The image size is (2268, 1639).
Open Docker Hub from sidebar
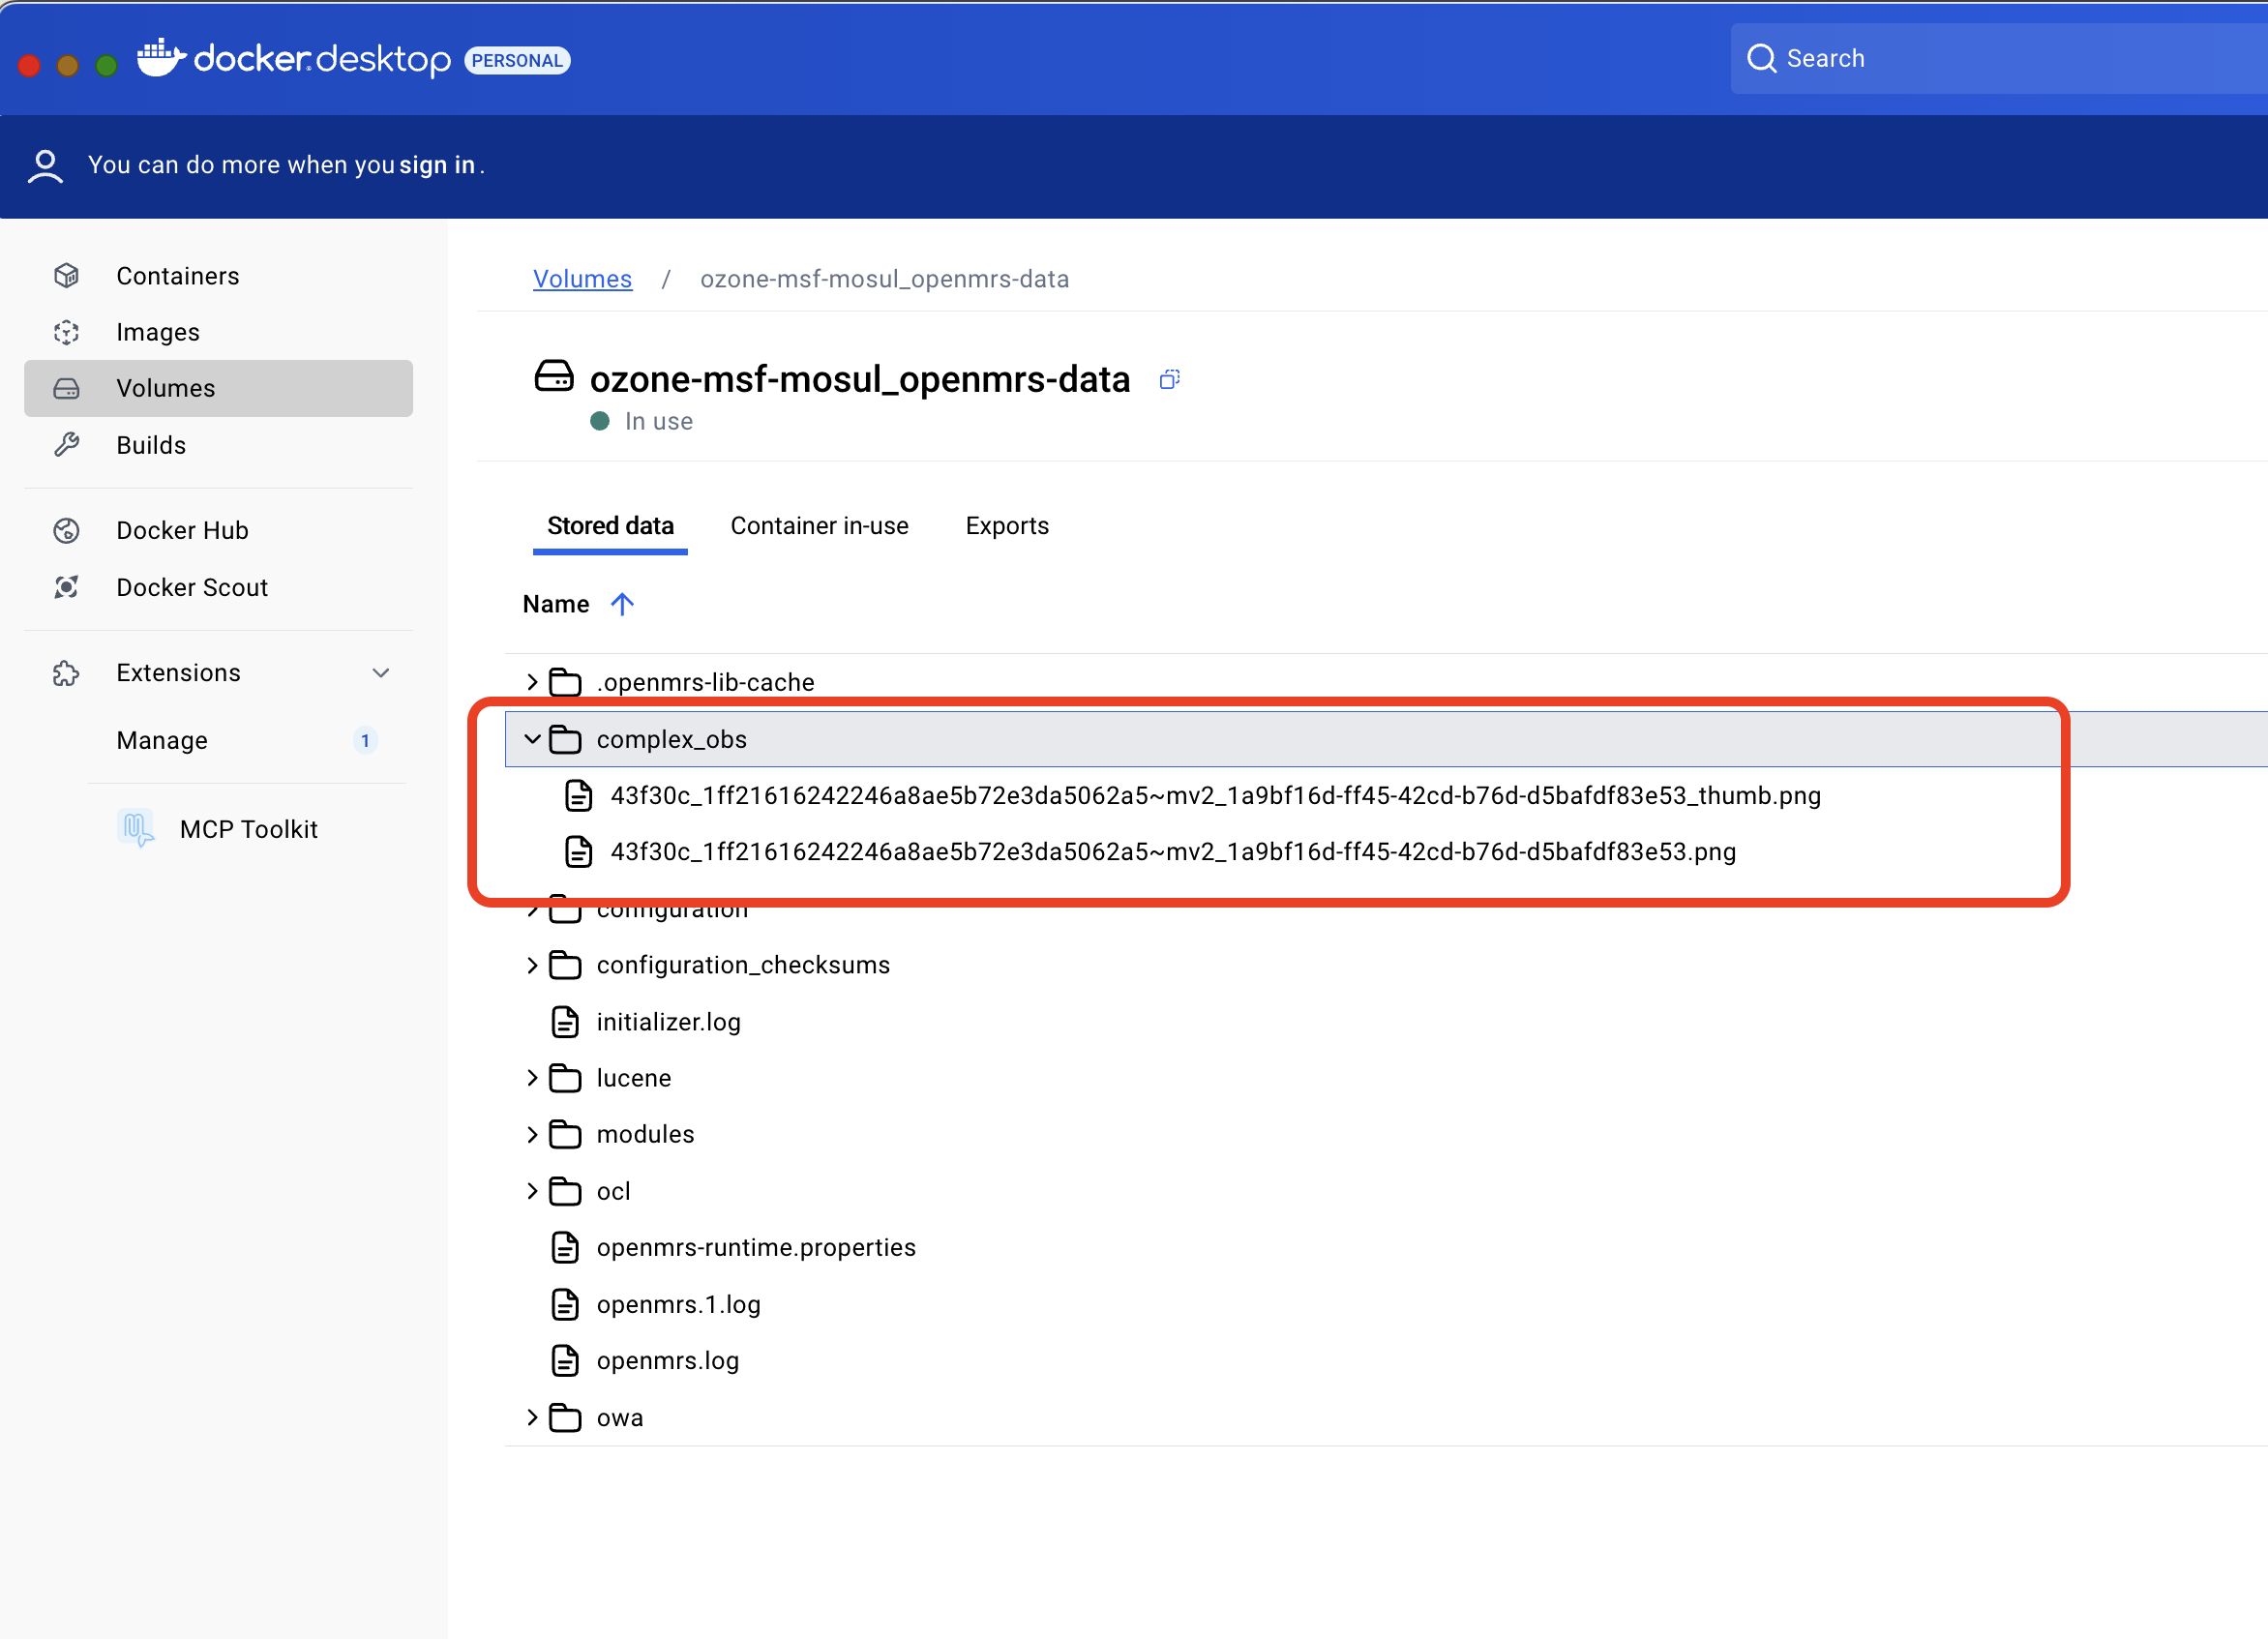tap(218, 530)
